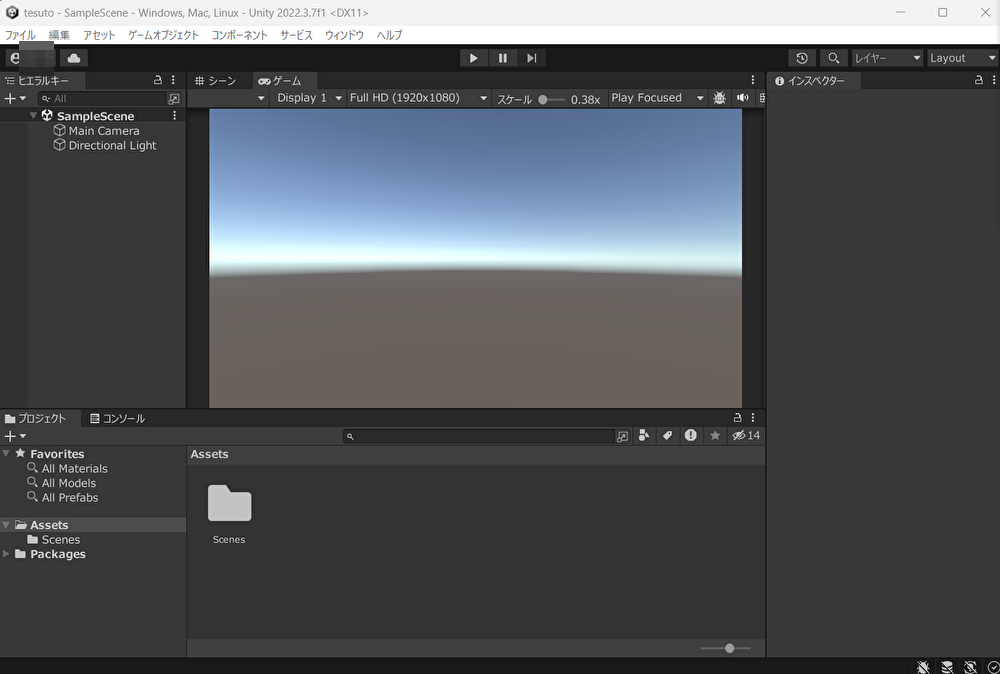Open the ヘルプ menu
Viewport: 1000px width, 674px height.
[389, 35]
